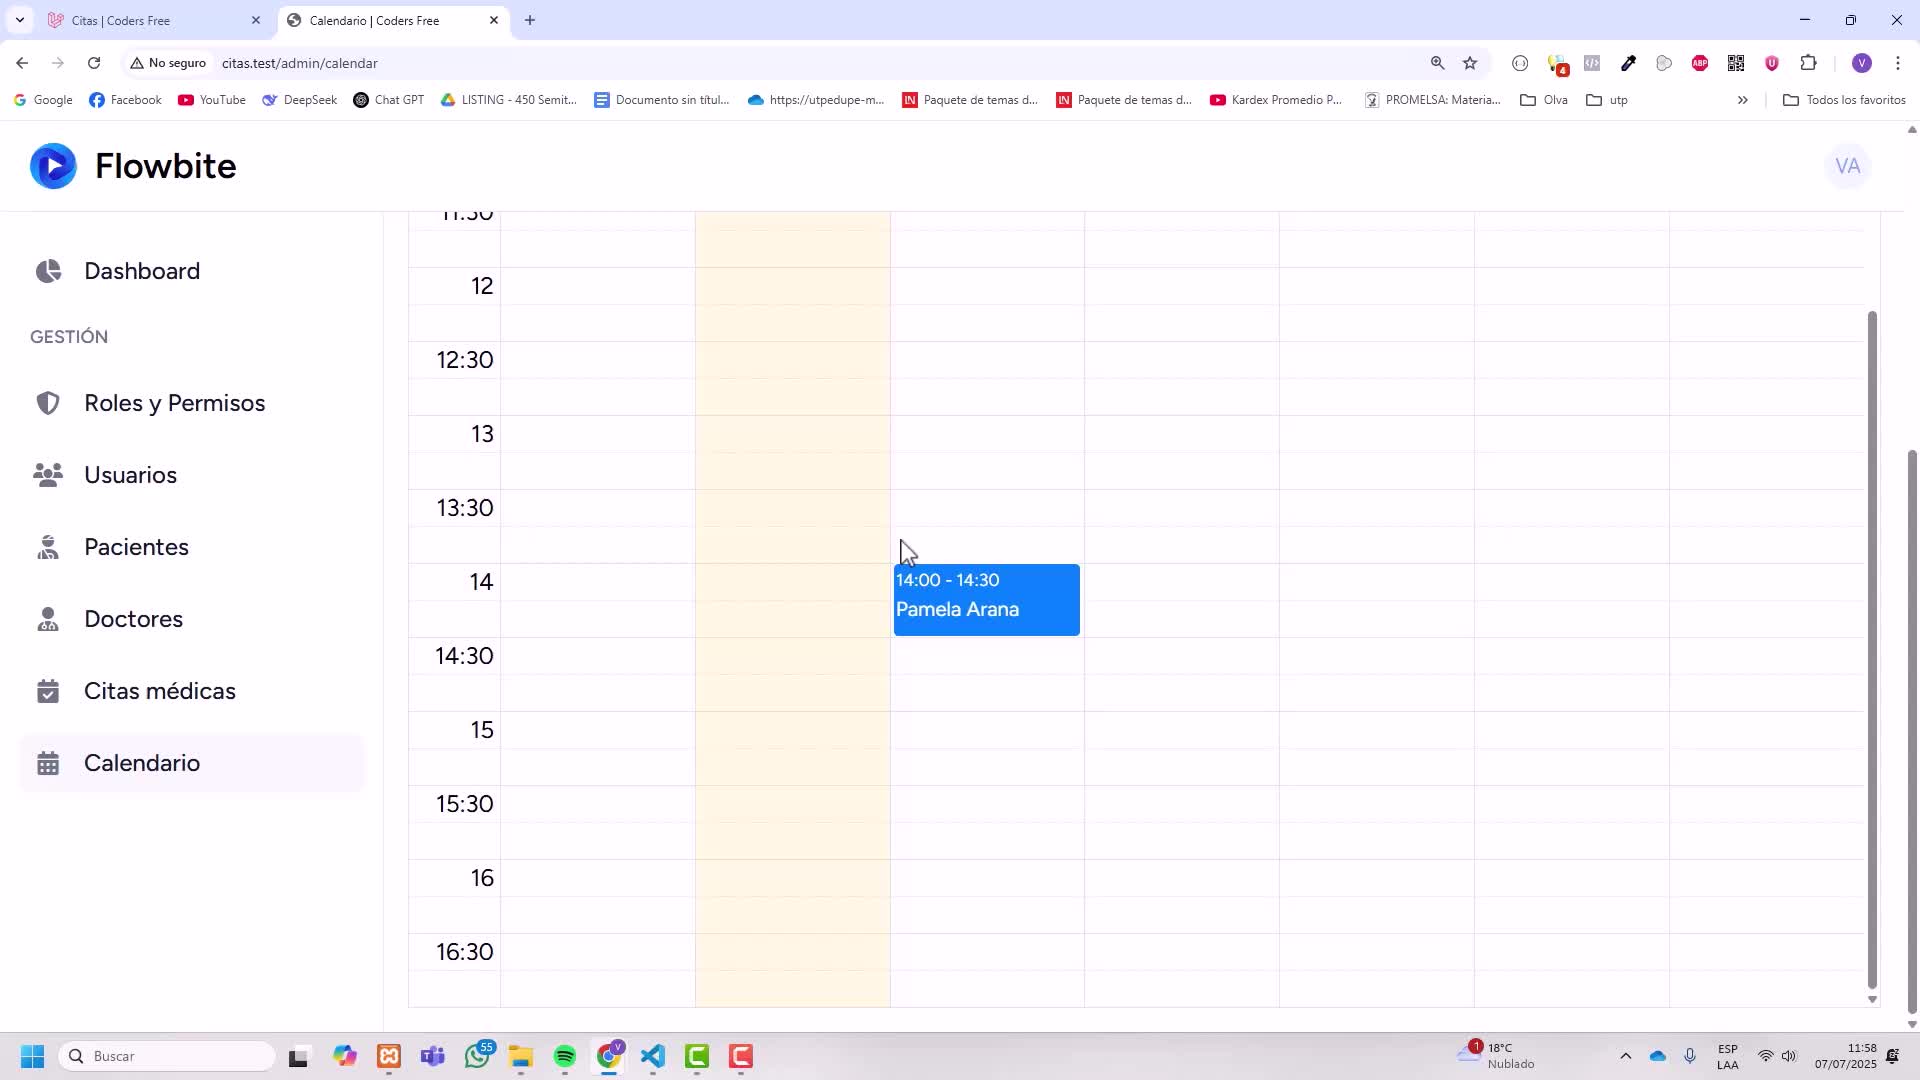
Task: Open Chrome three-dot menu
Action: [x=1898, y=63]
